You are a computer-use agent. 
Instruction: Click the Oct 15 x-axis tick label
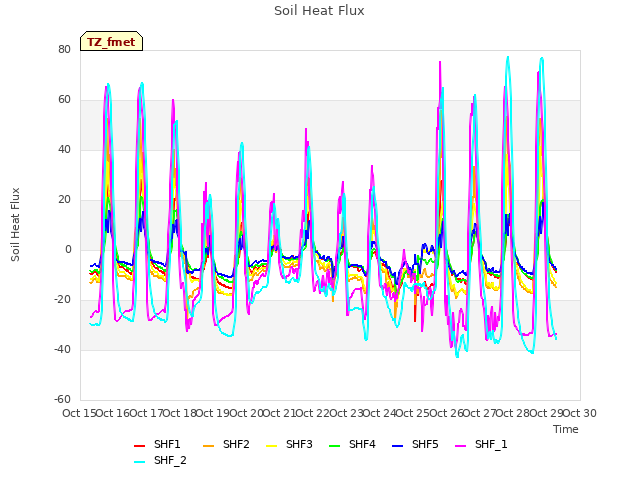(80, 413)
